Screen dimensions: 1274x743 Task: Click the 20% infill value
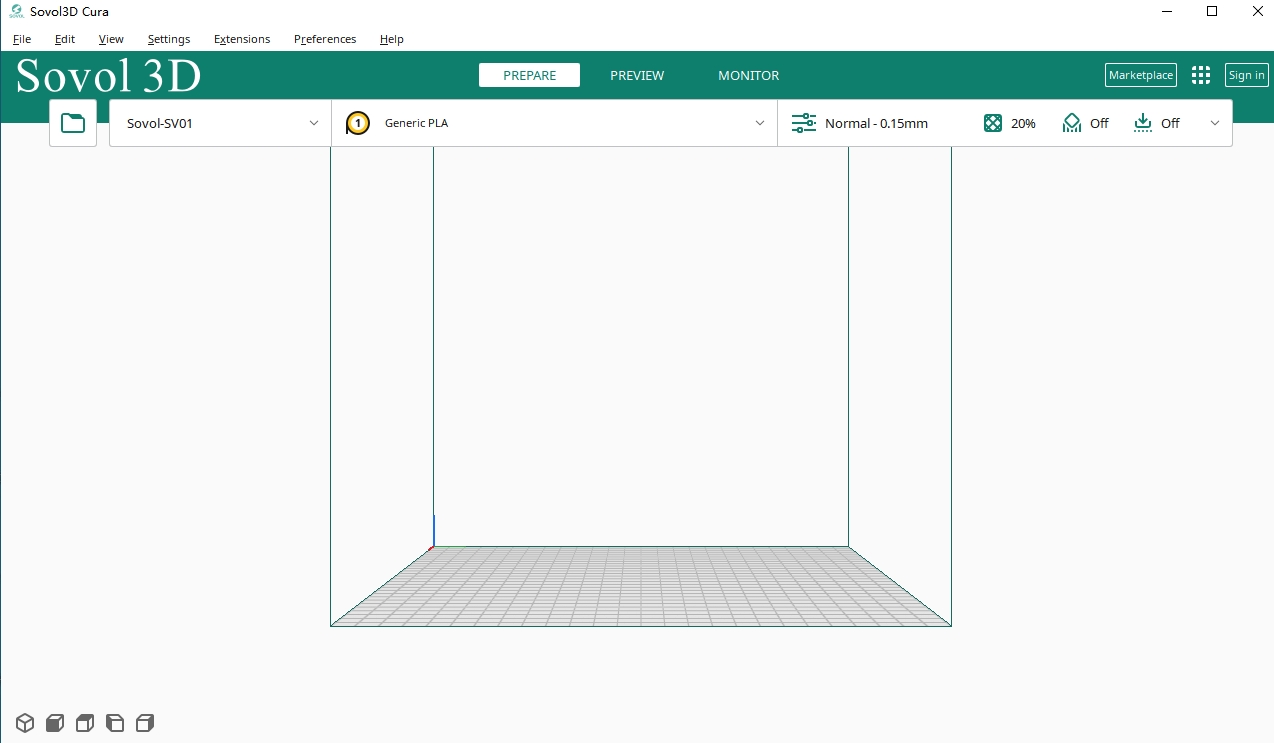click(1023, 123)
